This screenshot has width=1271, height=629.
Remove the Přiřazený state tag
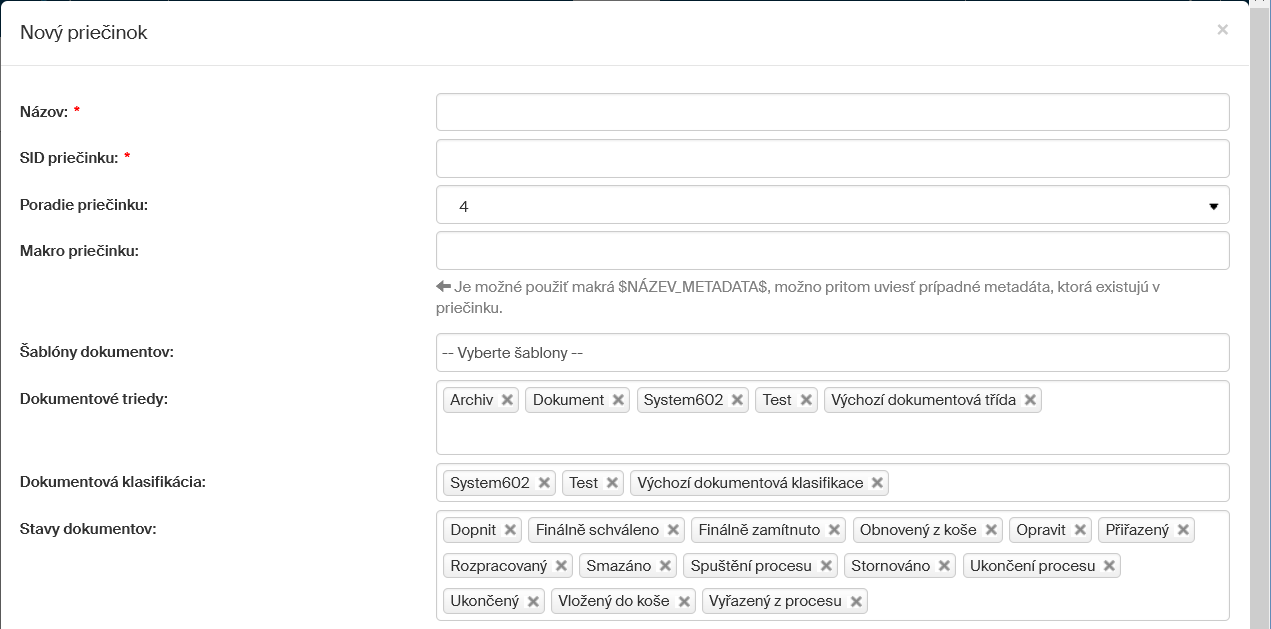1183,530
